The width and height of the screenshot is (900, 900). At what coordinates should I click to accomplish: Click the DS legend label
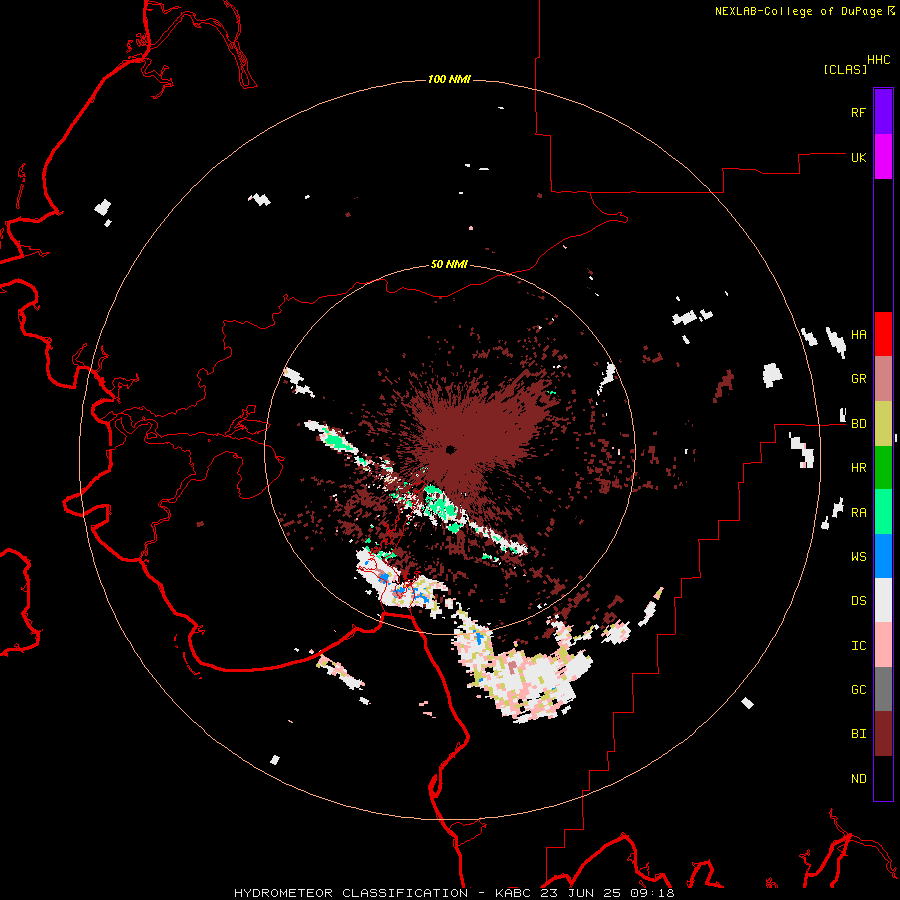click(859, 601)
